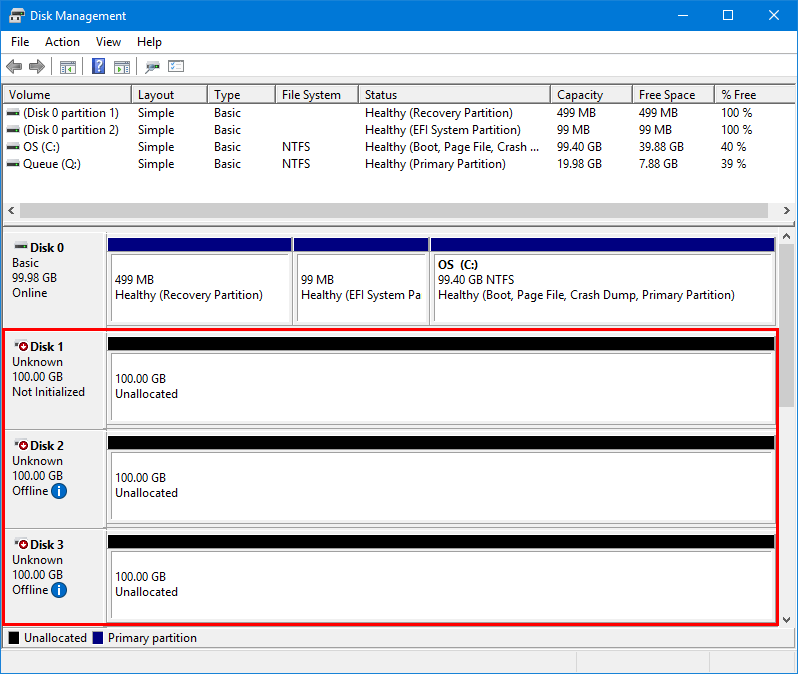Click the blue Help question mark icon
This screenshot has height=674, width=798.
[x=99, y=67]
